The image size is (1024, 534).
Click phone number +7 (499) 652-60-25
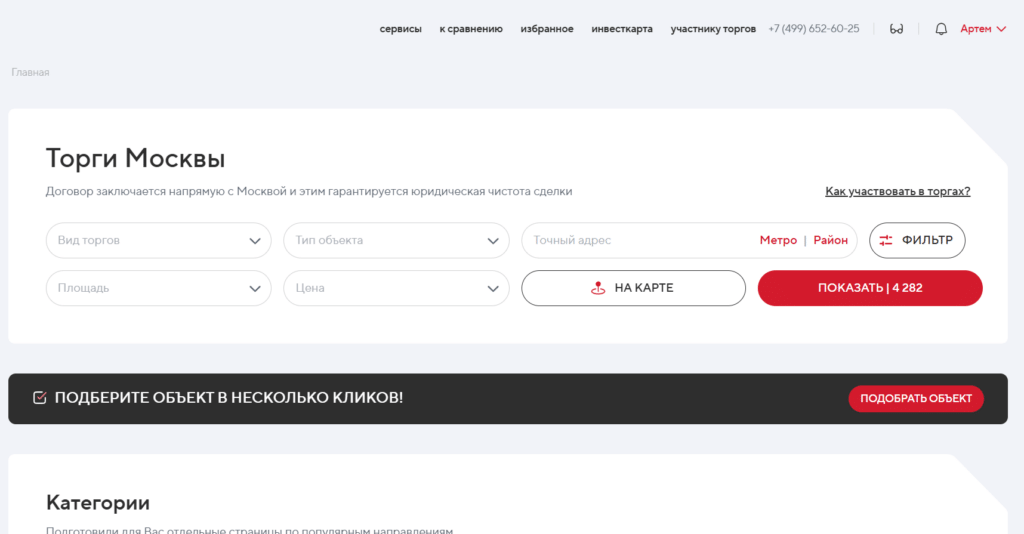click(814, 29)
